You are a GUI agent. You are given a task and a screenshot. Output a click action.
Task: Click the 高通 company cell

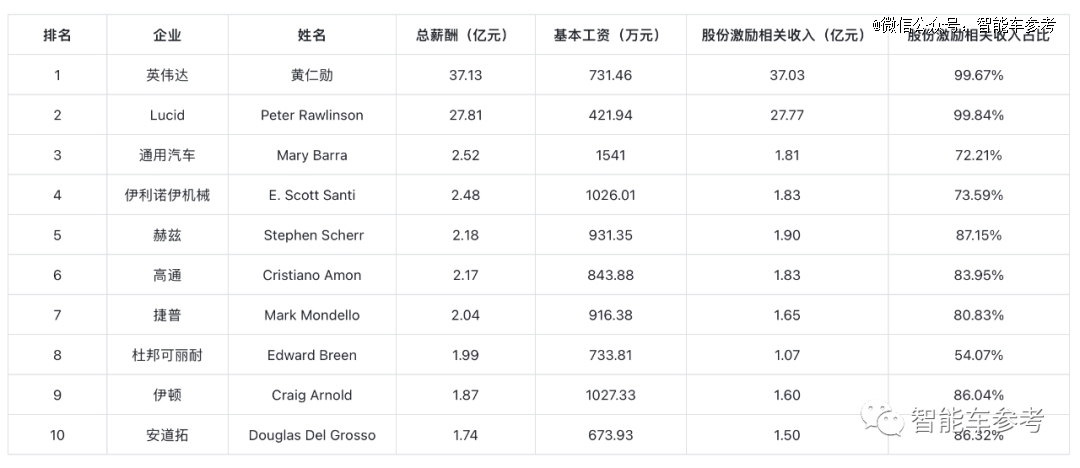(167, 275)
